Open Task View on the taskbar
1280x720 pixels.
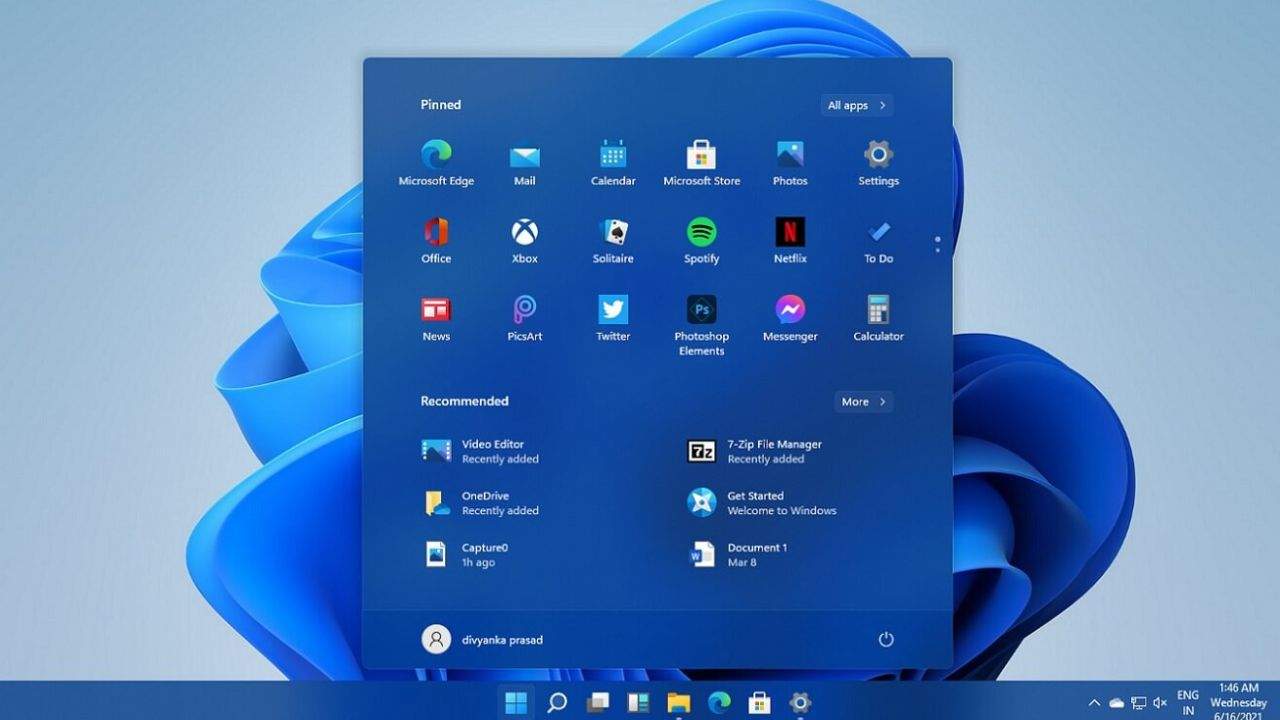(598, 702)
